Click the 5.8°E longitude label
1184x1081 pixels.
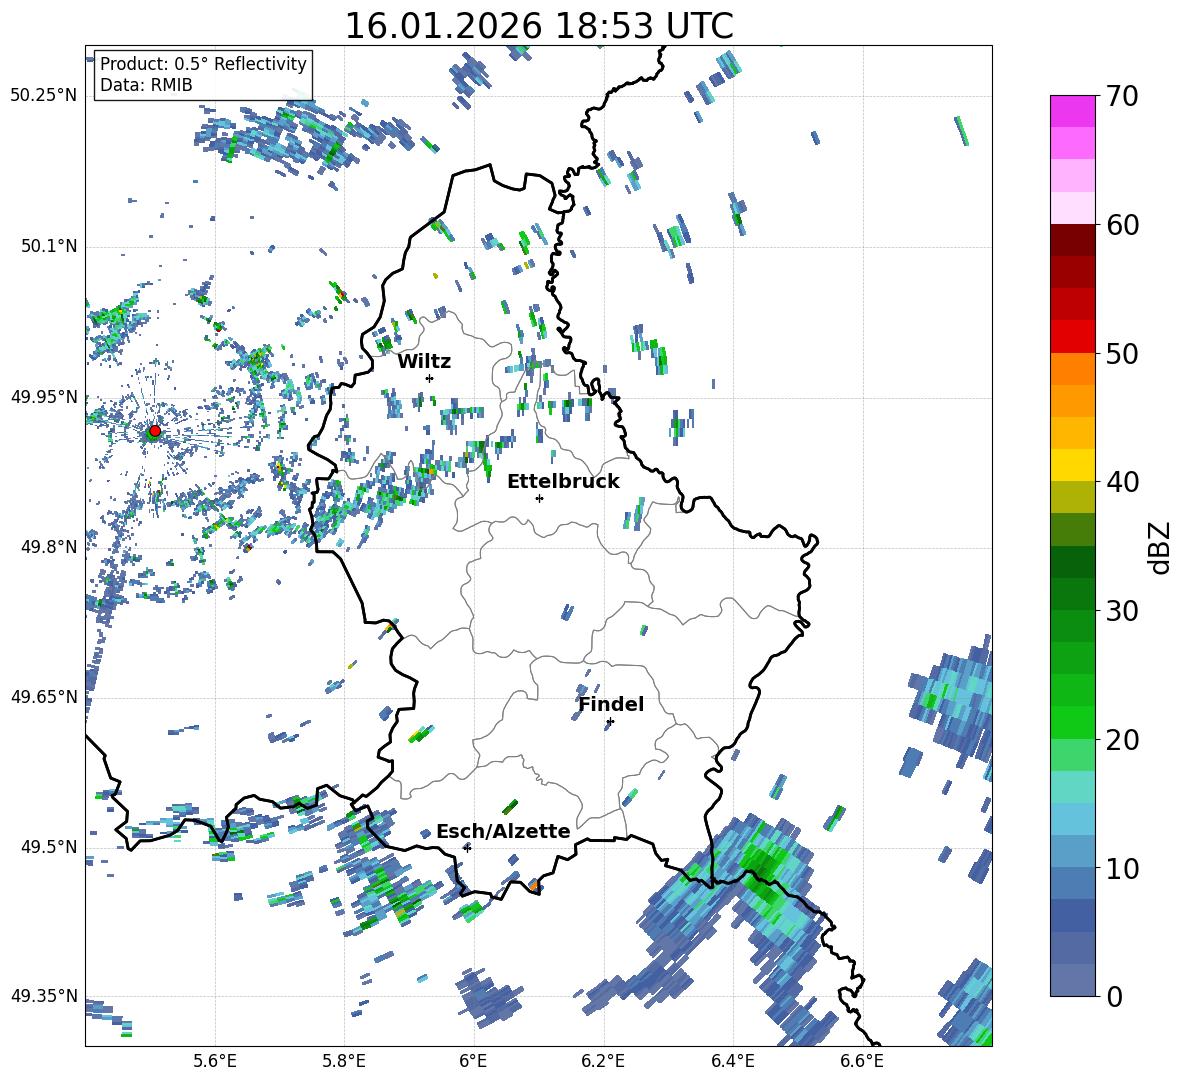[x=344, y=1061]
